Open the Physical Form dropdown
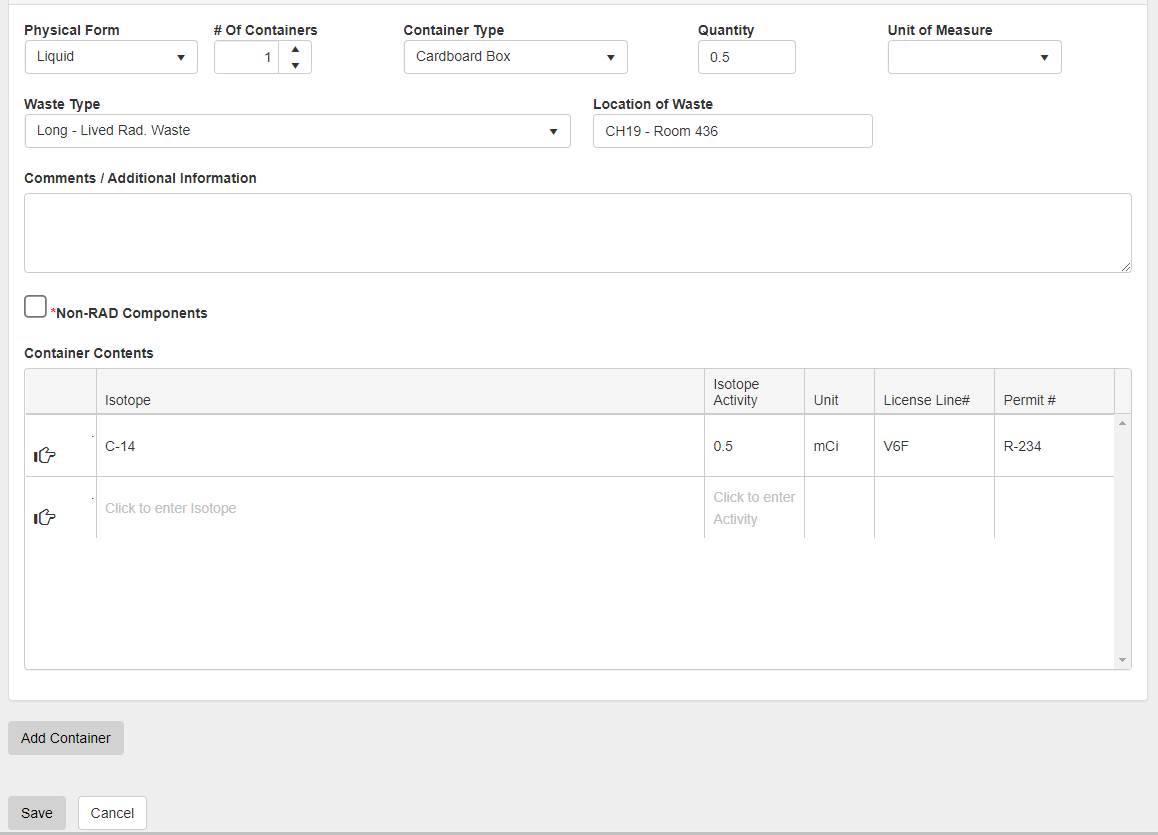1158x835 pixels. click(x=111, y=57)
